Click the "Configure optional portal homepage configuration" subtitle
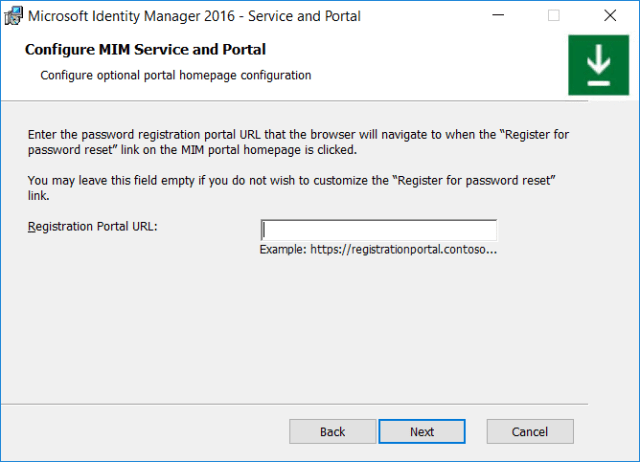 point(175,75)
